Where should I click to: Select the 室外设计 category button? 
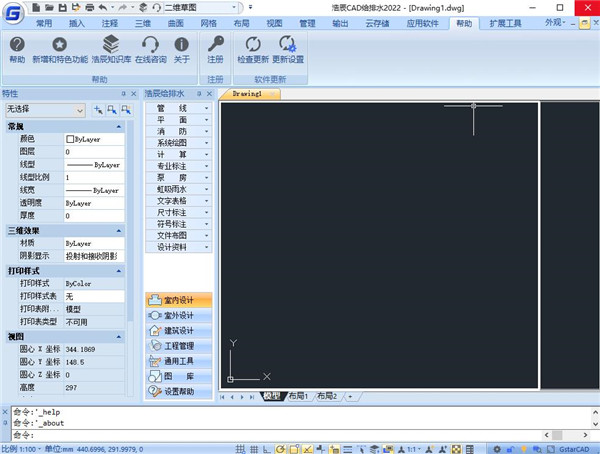click(x=179, y=315)
